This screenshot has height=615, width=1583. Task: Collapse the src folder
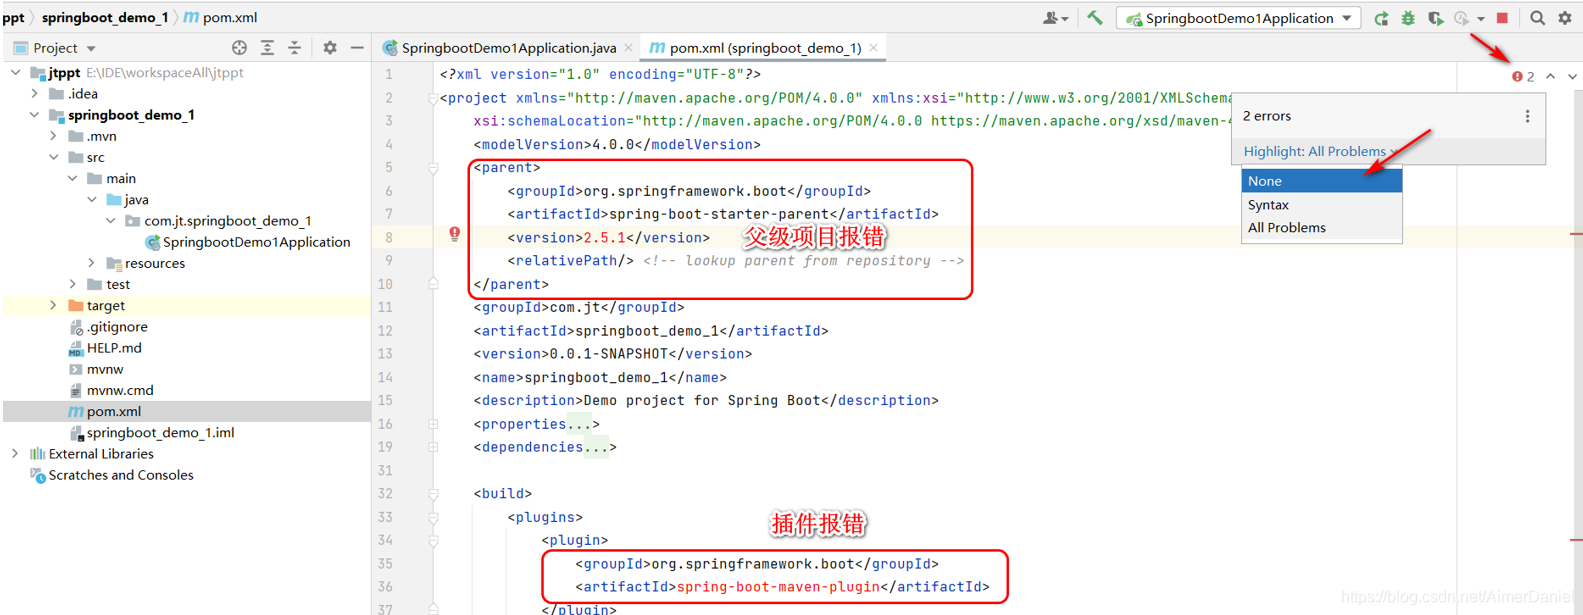(x=53, y=157)
